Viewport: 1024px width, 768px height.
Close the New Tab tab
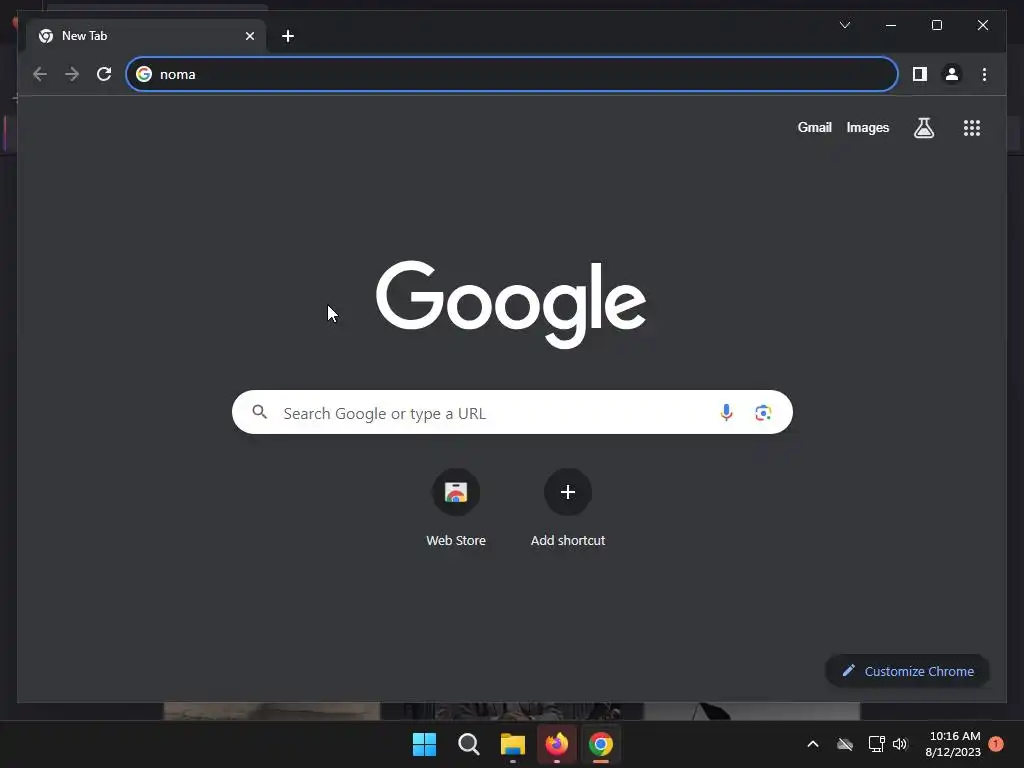[x=249, y=36]
